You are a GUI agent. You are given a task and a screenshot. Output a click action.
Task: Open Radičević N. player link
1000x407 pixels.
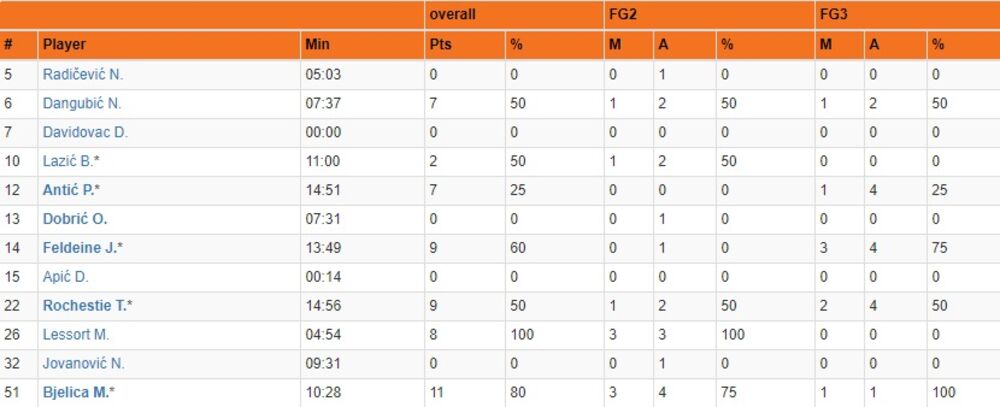83,74
